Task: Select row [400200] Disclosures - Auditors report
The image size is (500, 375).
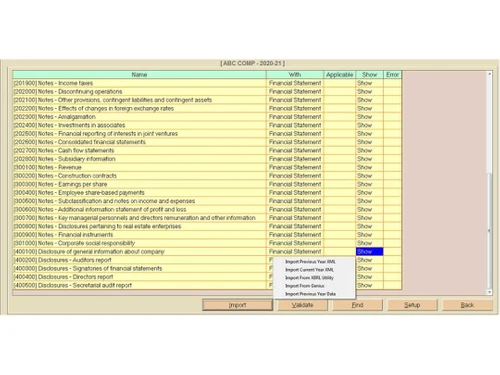Action: click(x=139, y=260)
